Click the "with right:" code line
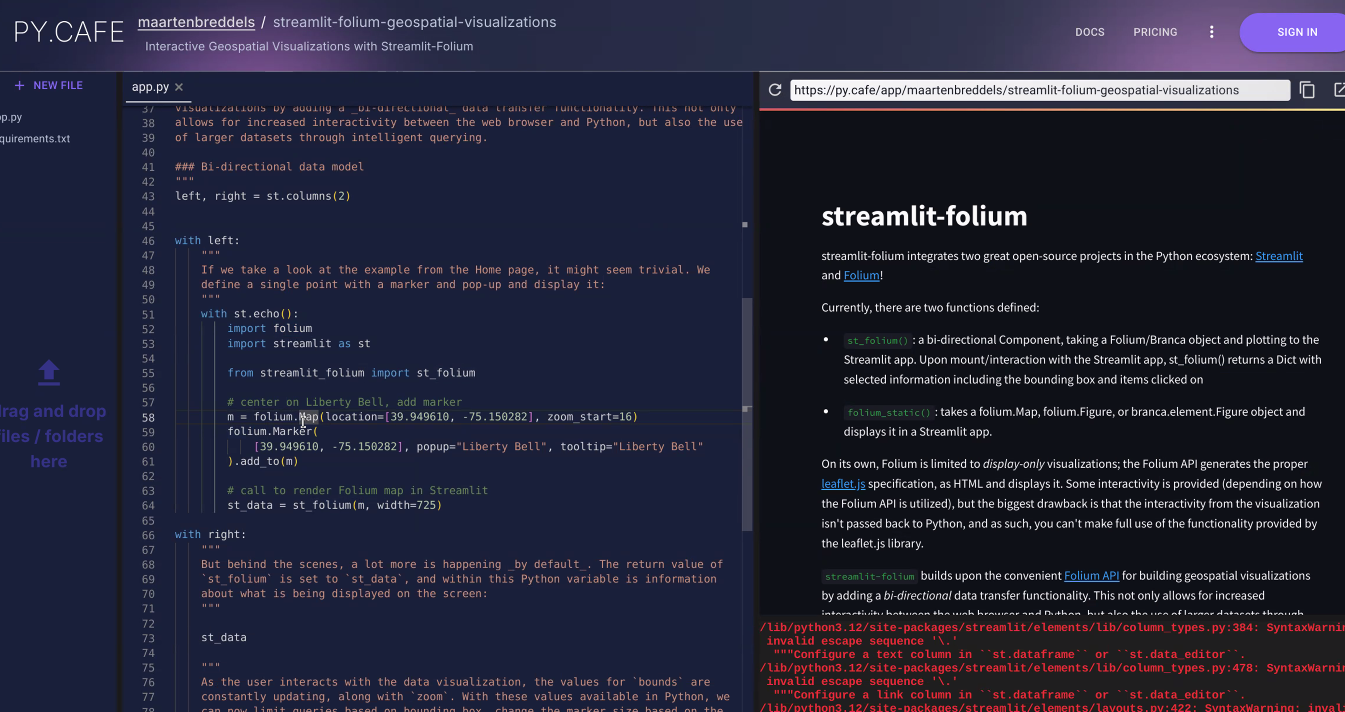The width and height of the screenshot is (1345, 712). point(210,535)
